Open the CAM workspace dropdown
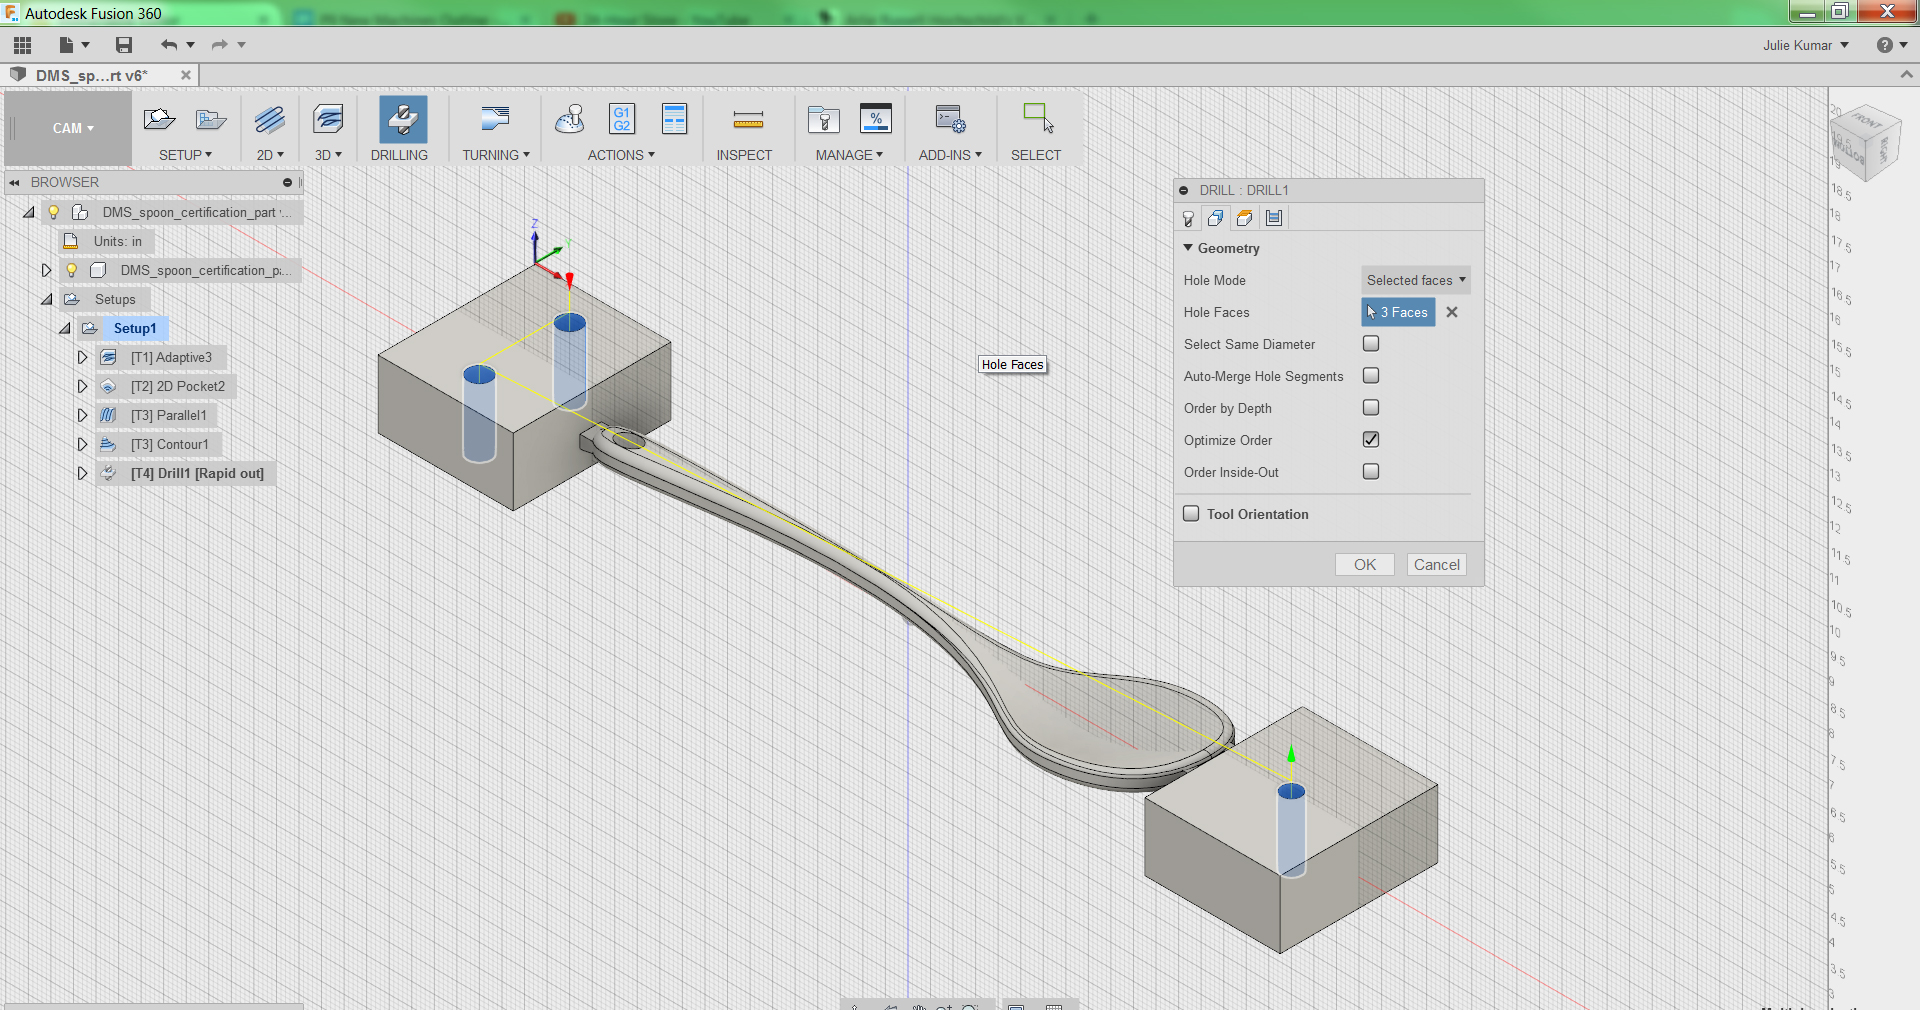The image size is (1920, 1010). point(68,128)
